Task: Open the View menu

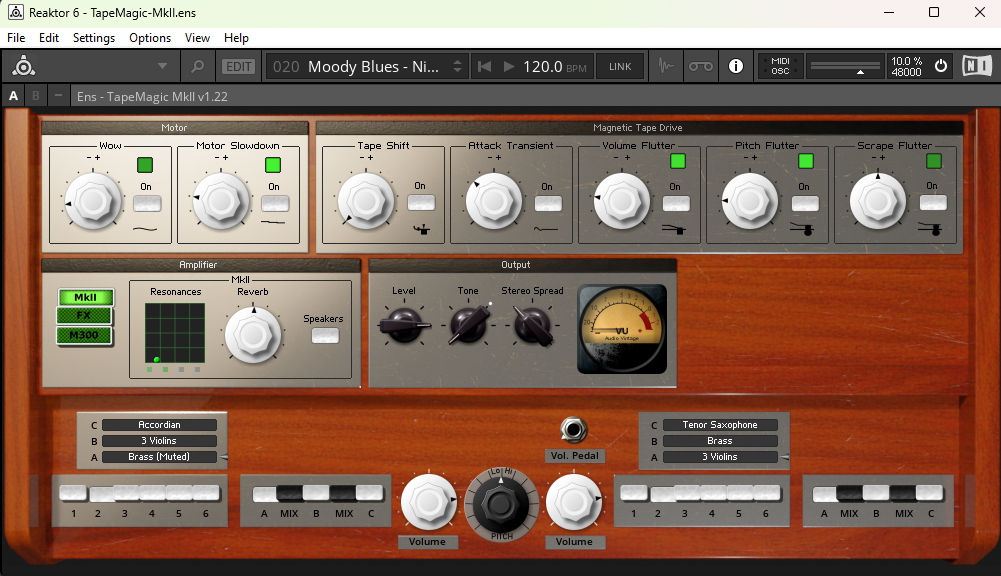Action: [x=197, y=38]
